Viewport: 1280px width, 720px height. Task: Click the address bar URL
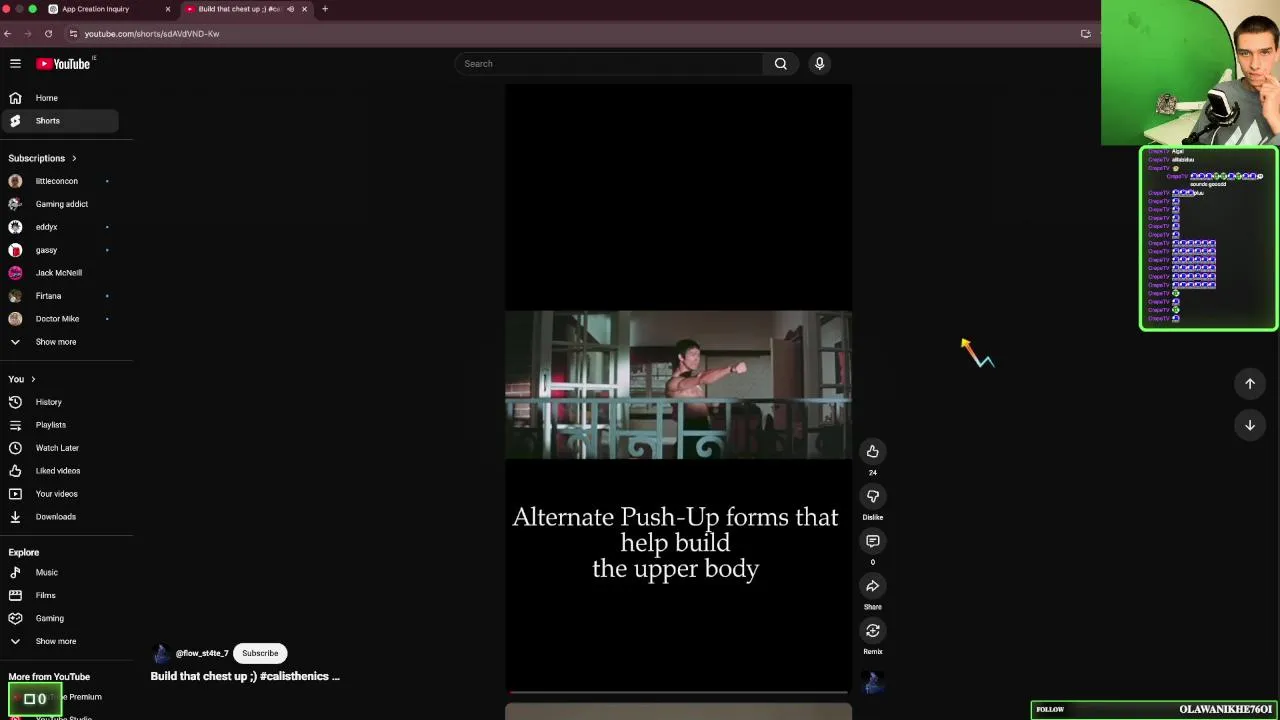[152, 34]
